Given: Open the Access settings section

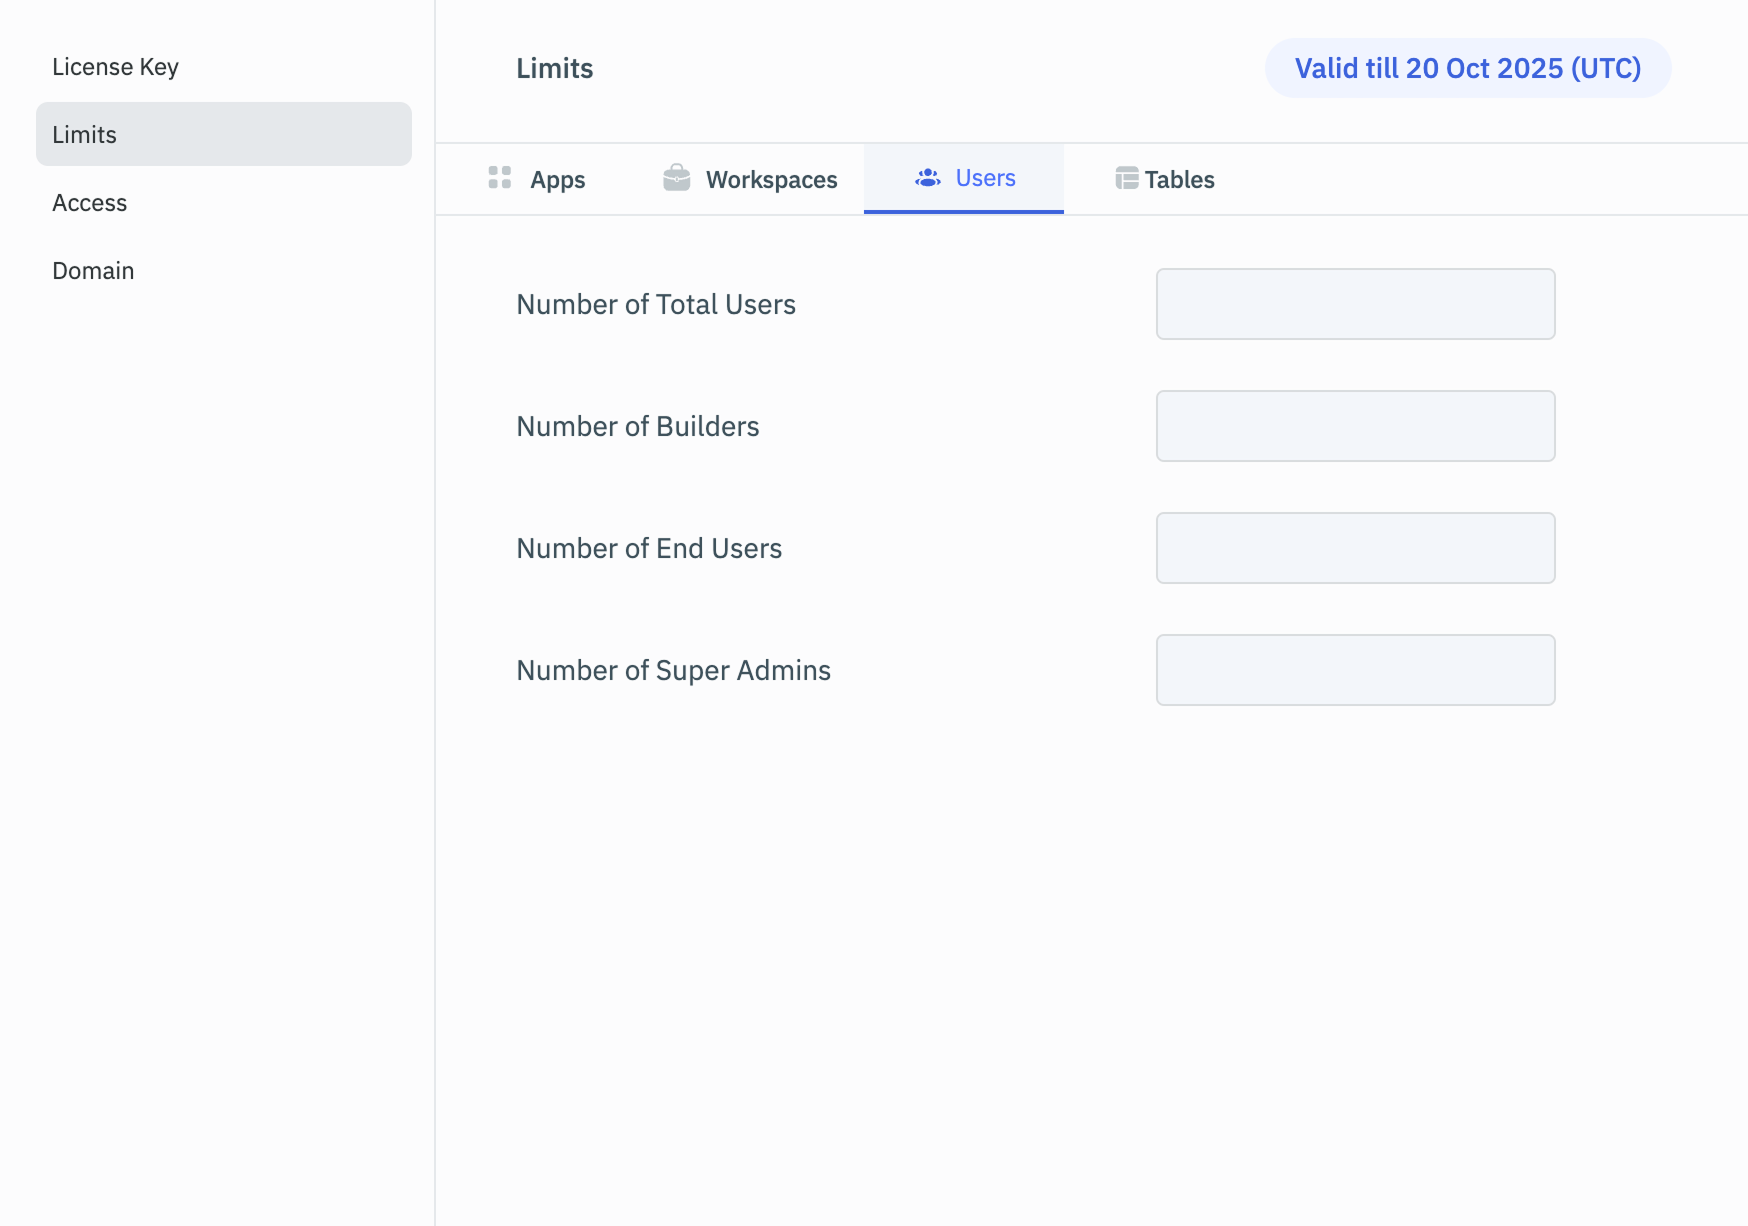Looking at the screenshot, I should (x=90, y=203).
